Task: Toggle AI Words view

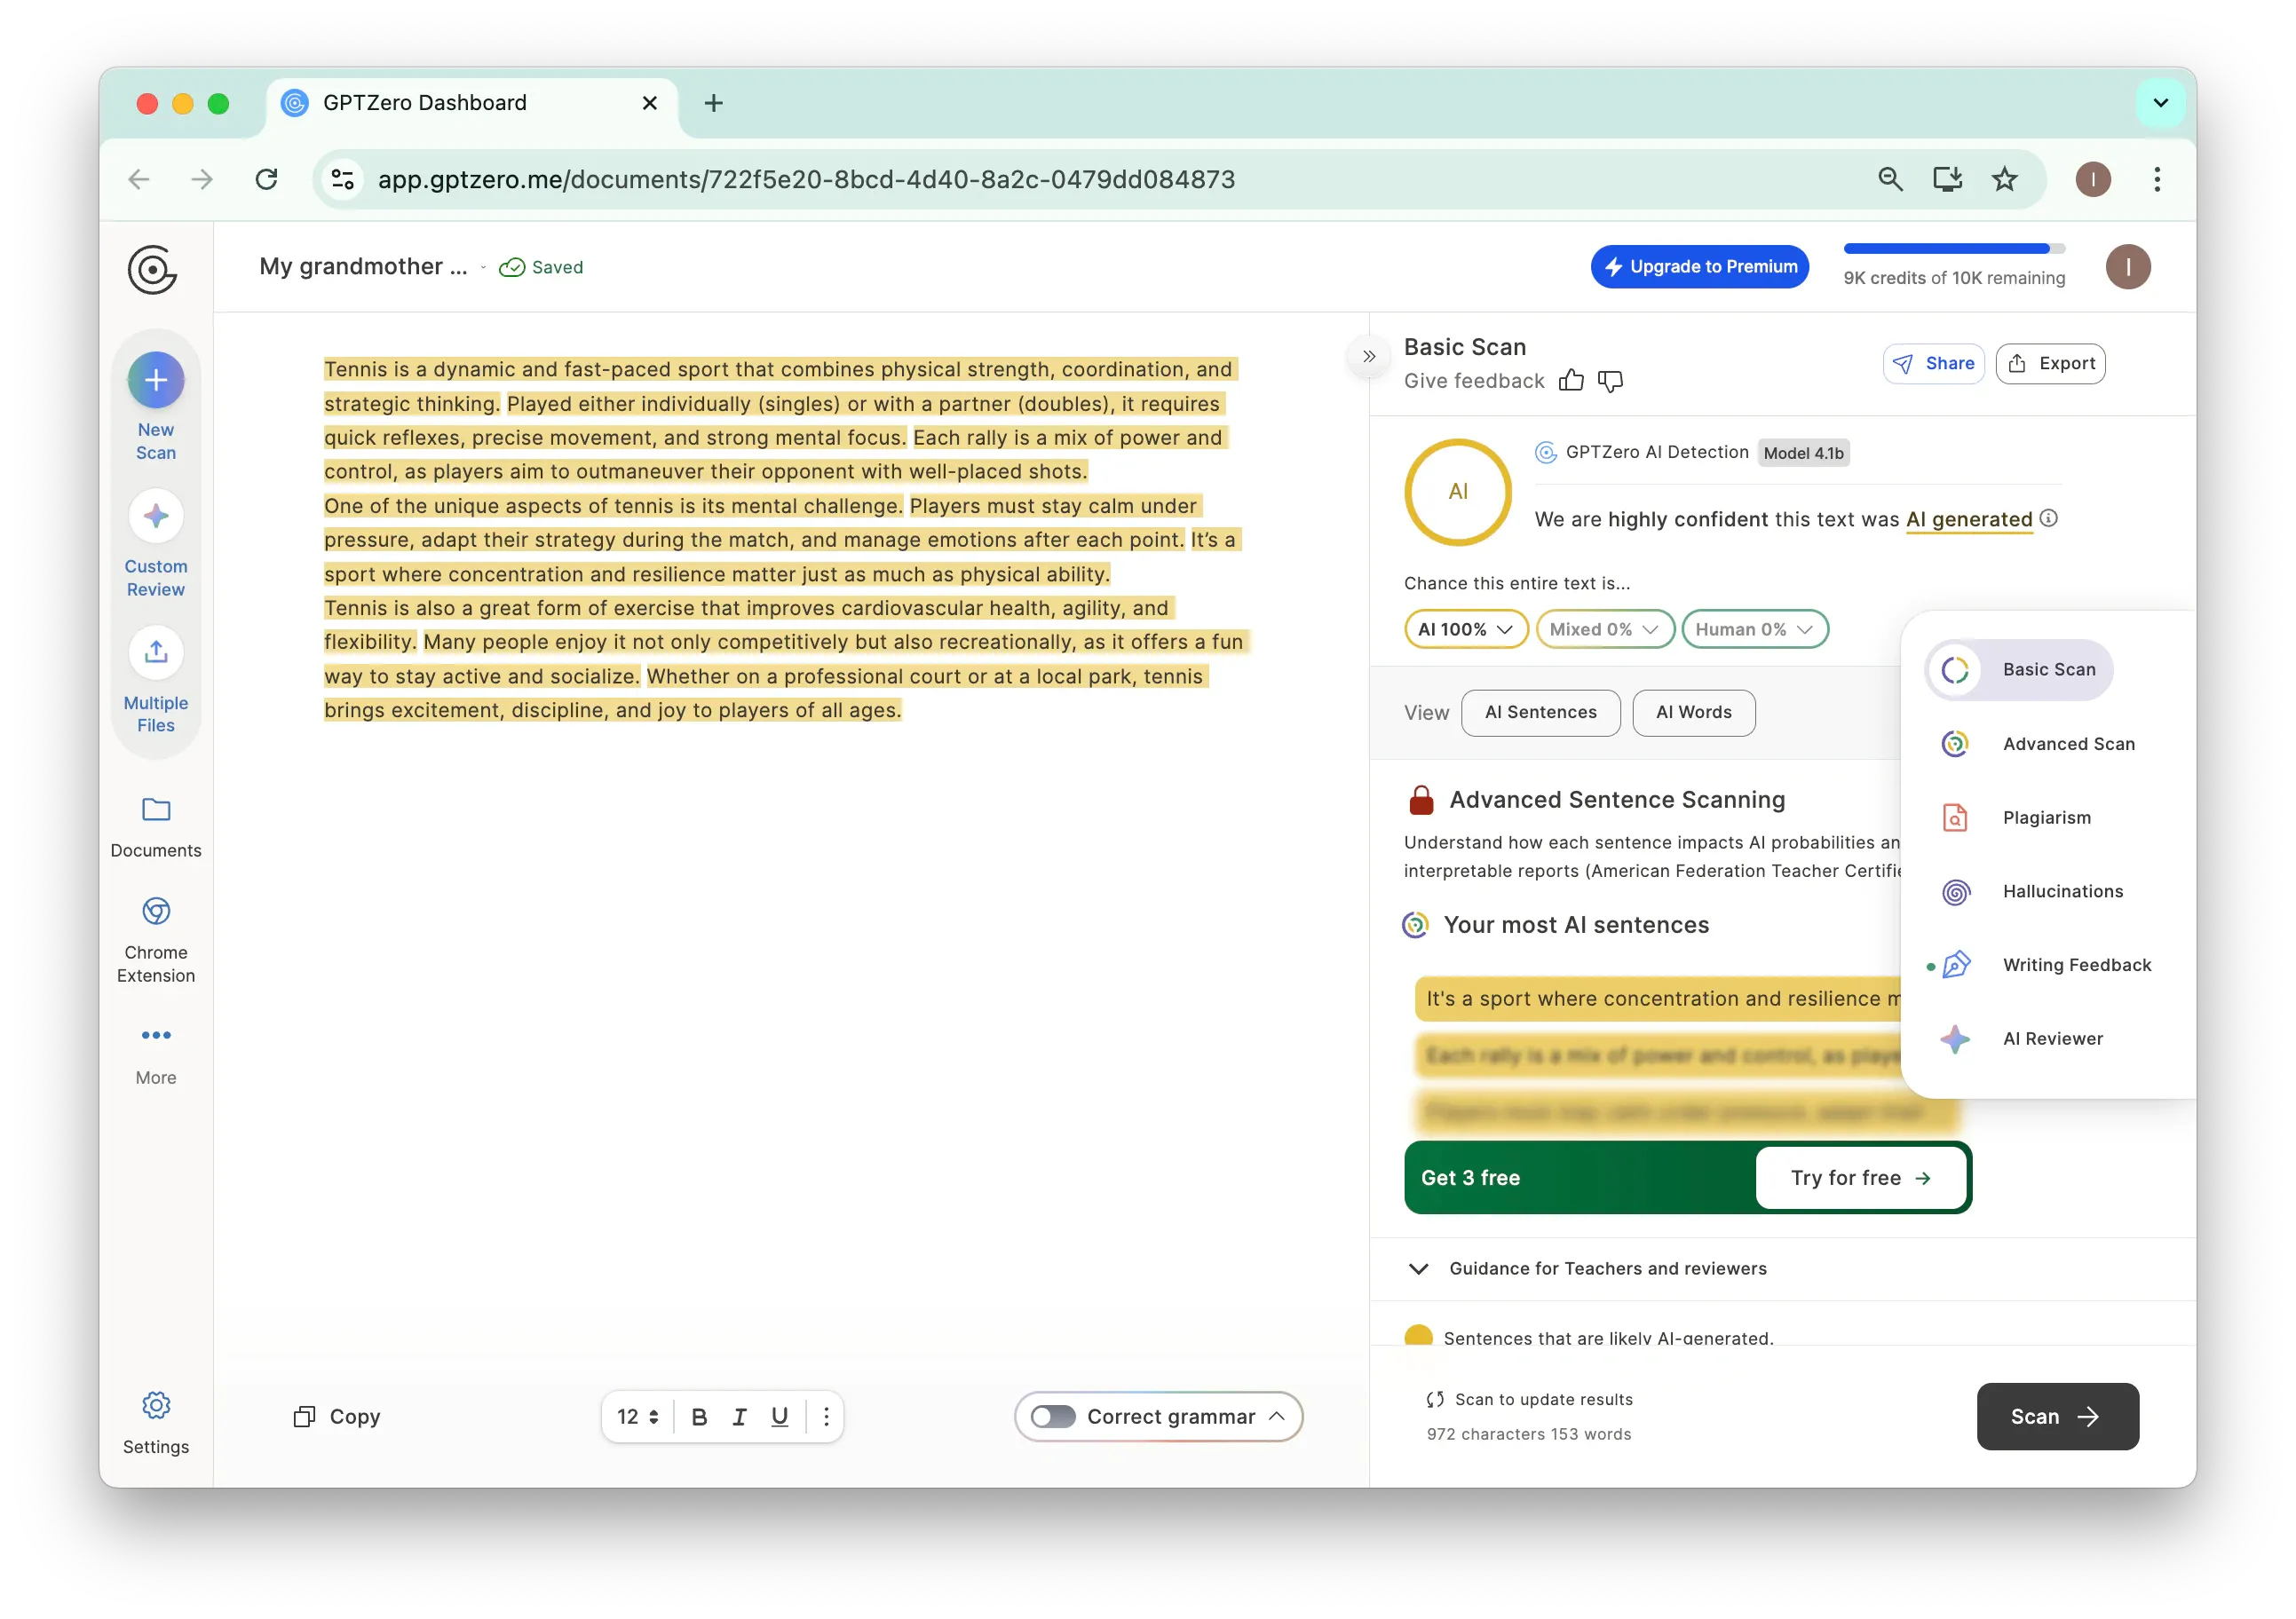Action: pyautogui.click(x=1693, y=712)
